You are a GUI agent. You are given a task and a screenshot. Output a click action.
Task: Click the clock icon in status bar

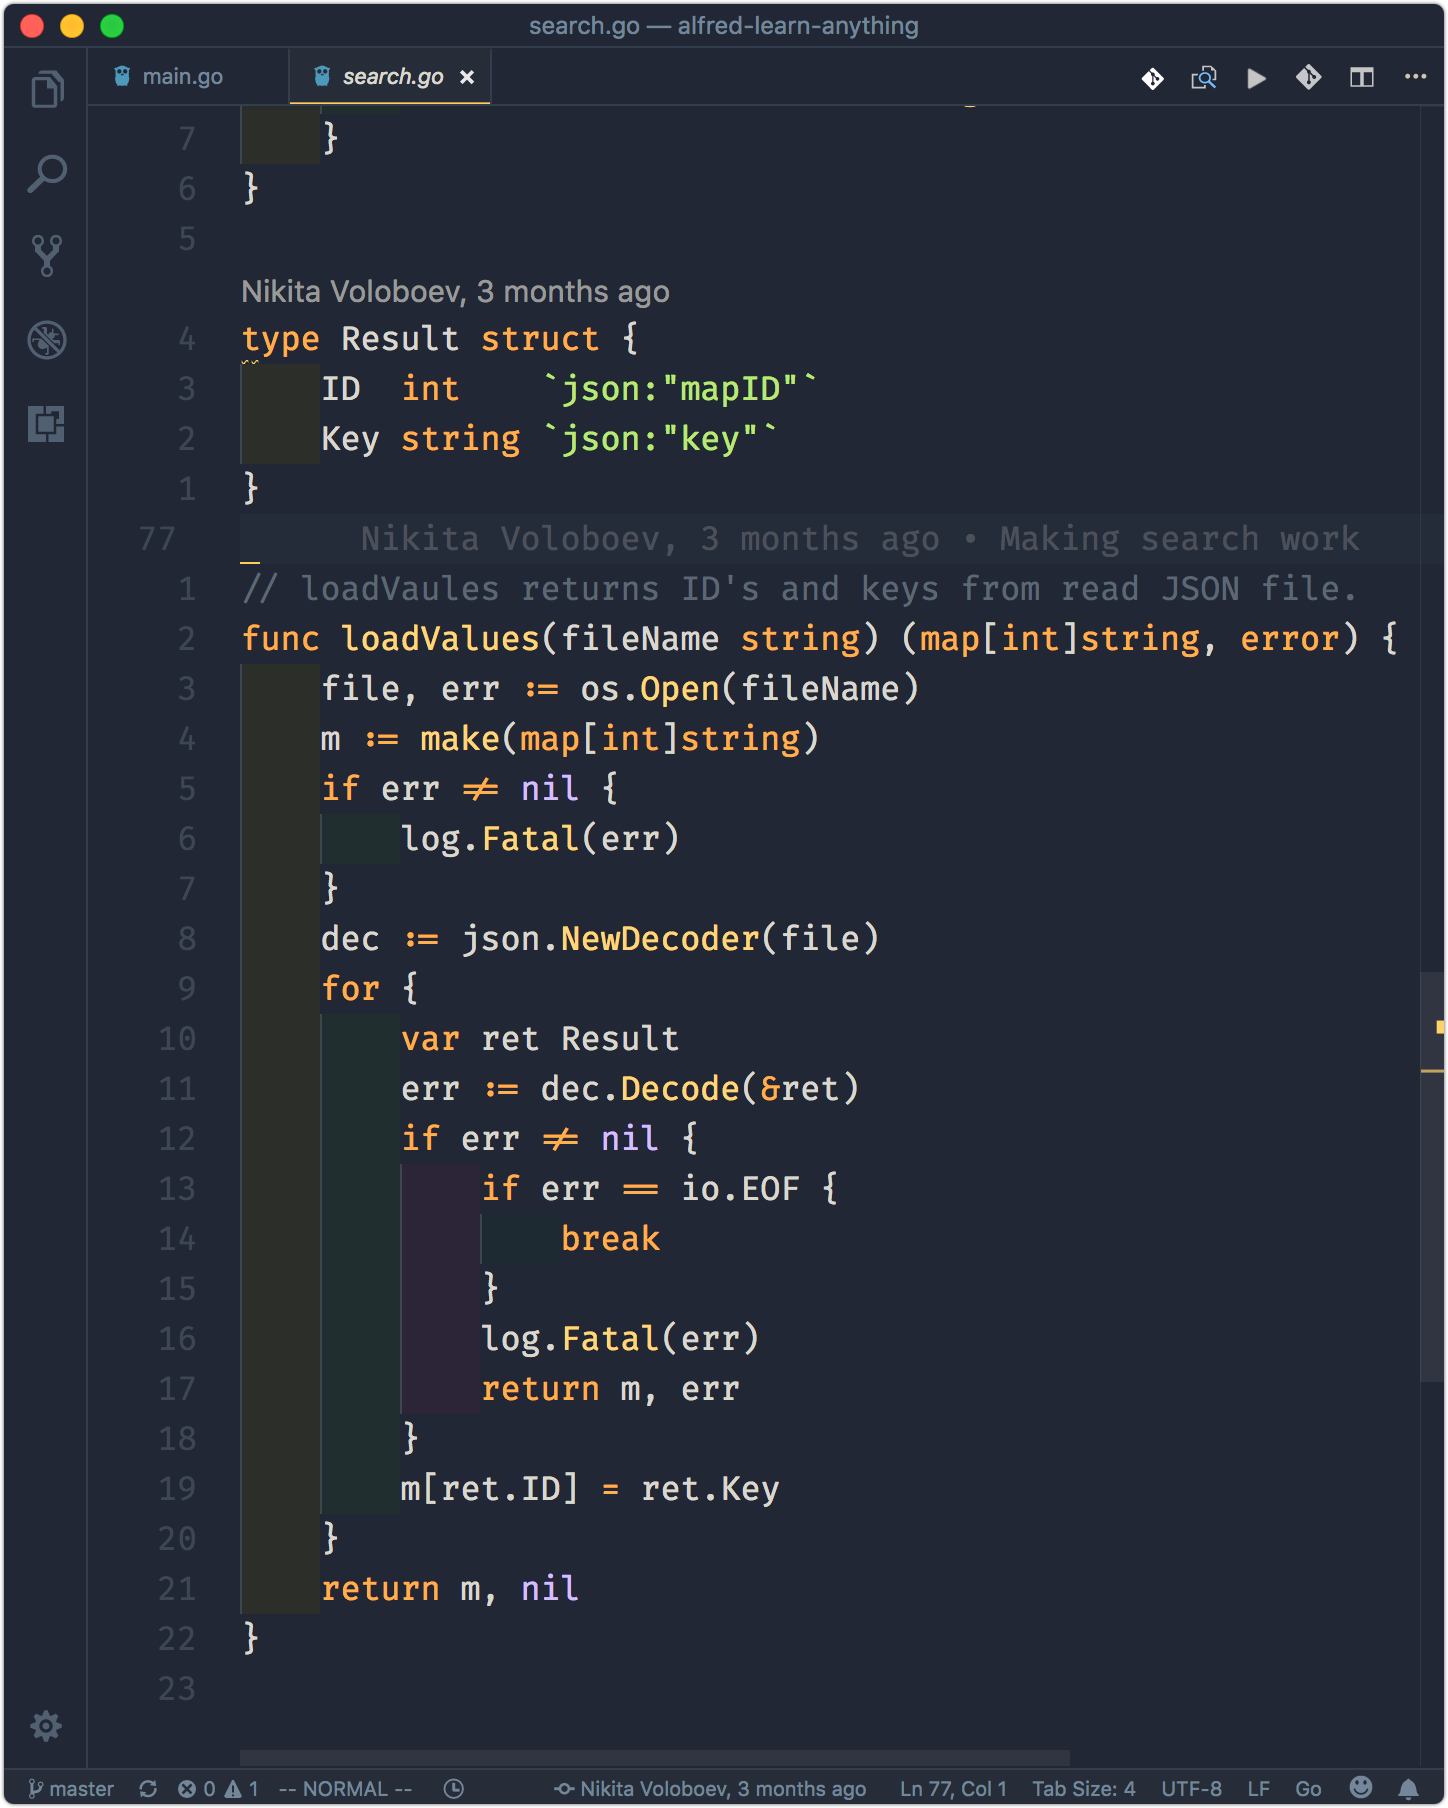pos(453,1788)
